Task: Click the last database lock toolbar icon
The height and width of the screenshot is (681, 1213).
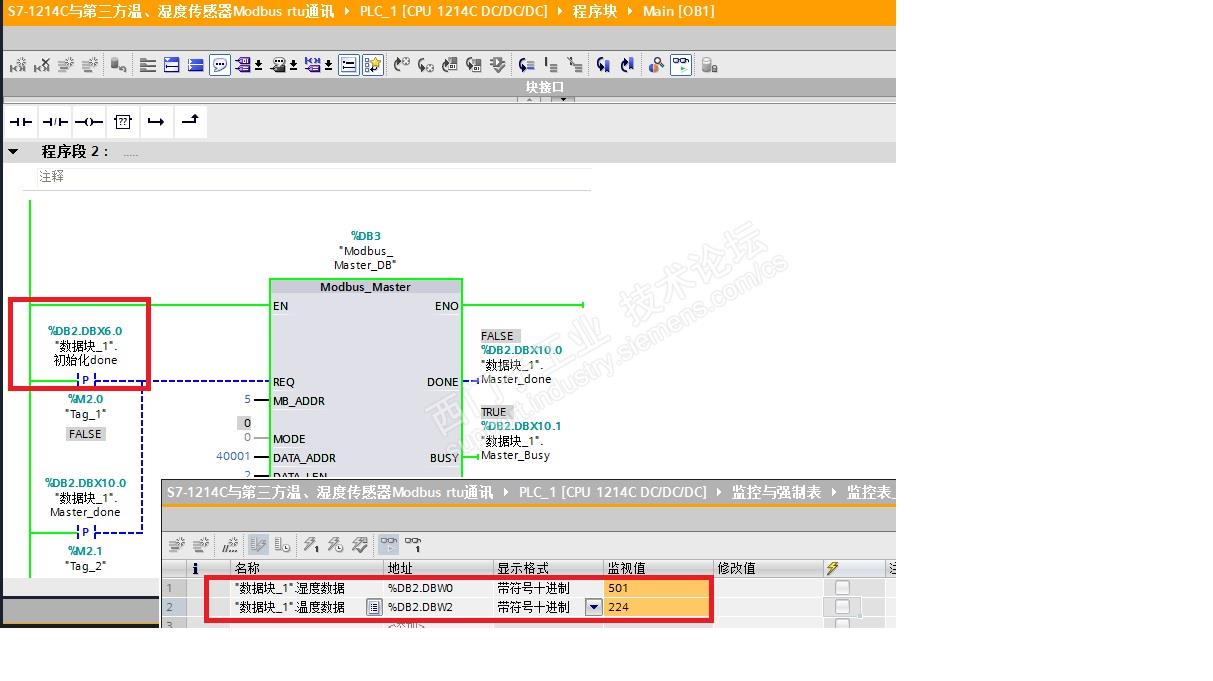Action: (x=708, y=65)
